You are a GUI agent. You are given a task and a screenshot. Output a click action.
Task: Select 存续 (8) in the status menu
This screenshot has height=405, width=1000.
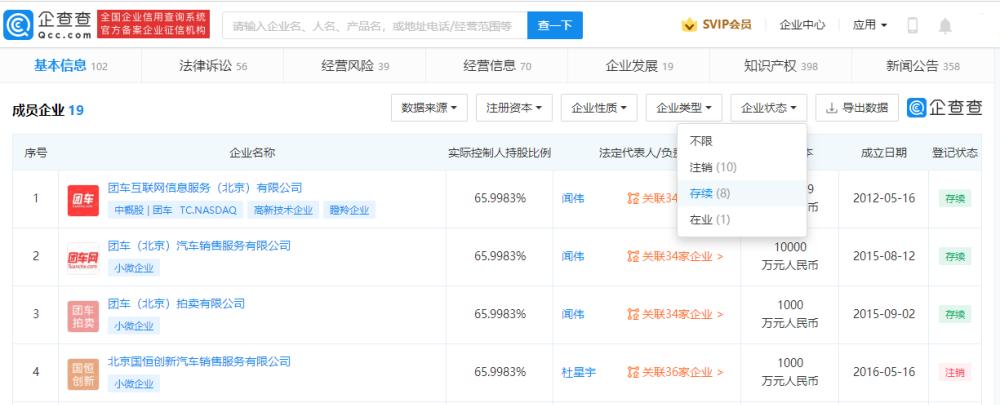point(742,193)
